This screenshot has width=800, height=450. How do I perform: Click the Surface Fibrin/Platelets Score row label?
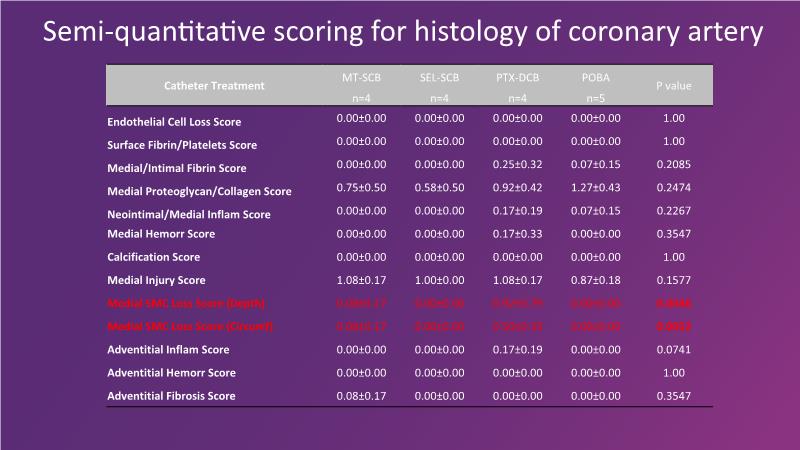(182, 145)
